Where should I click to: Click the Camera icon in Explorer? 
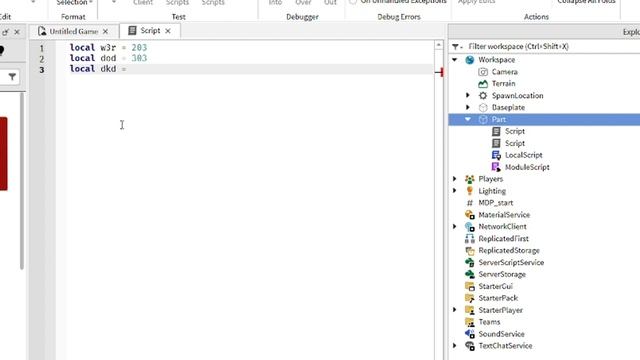click(x=483, y=72)
